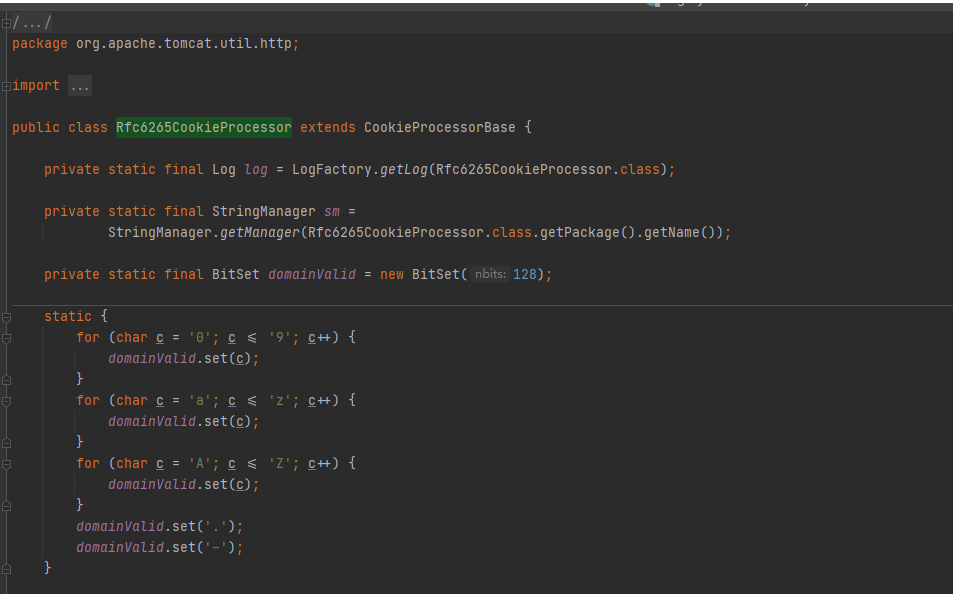Click the 'package' keyword
The height and width of the screenshot is (596, 953).
pyautogui.click(x=40, y=44)
